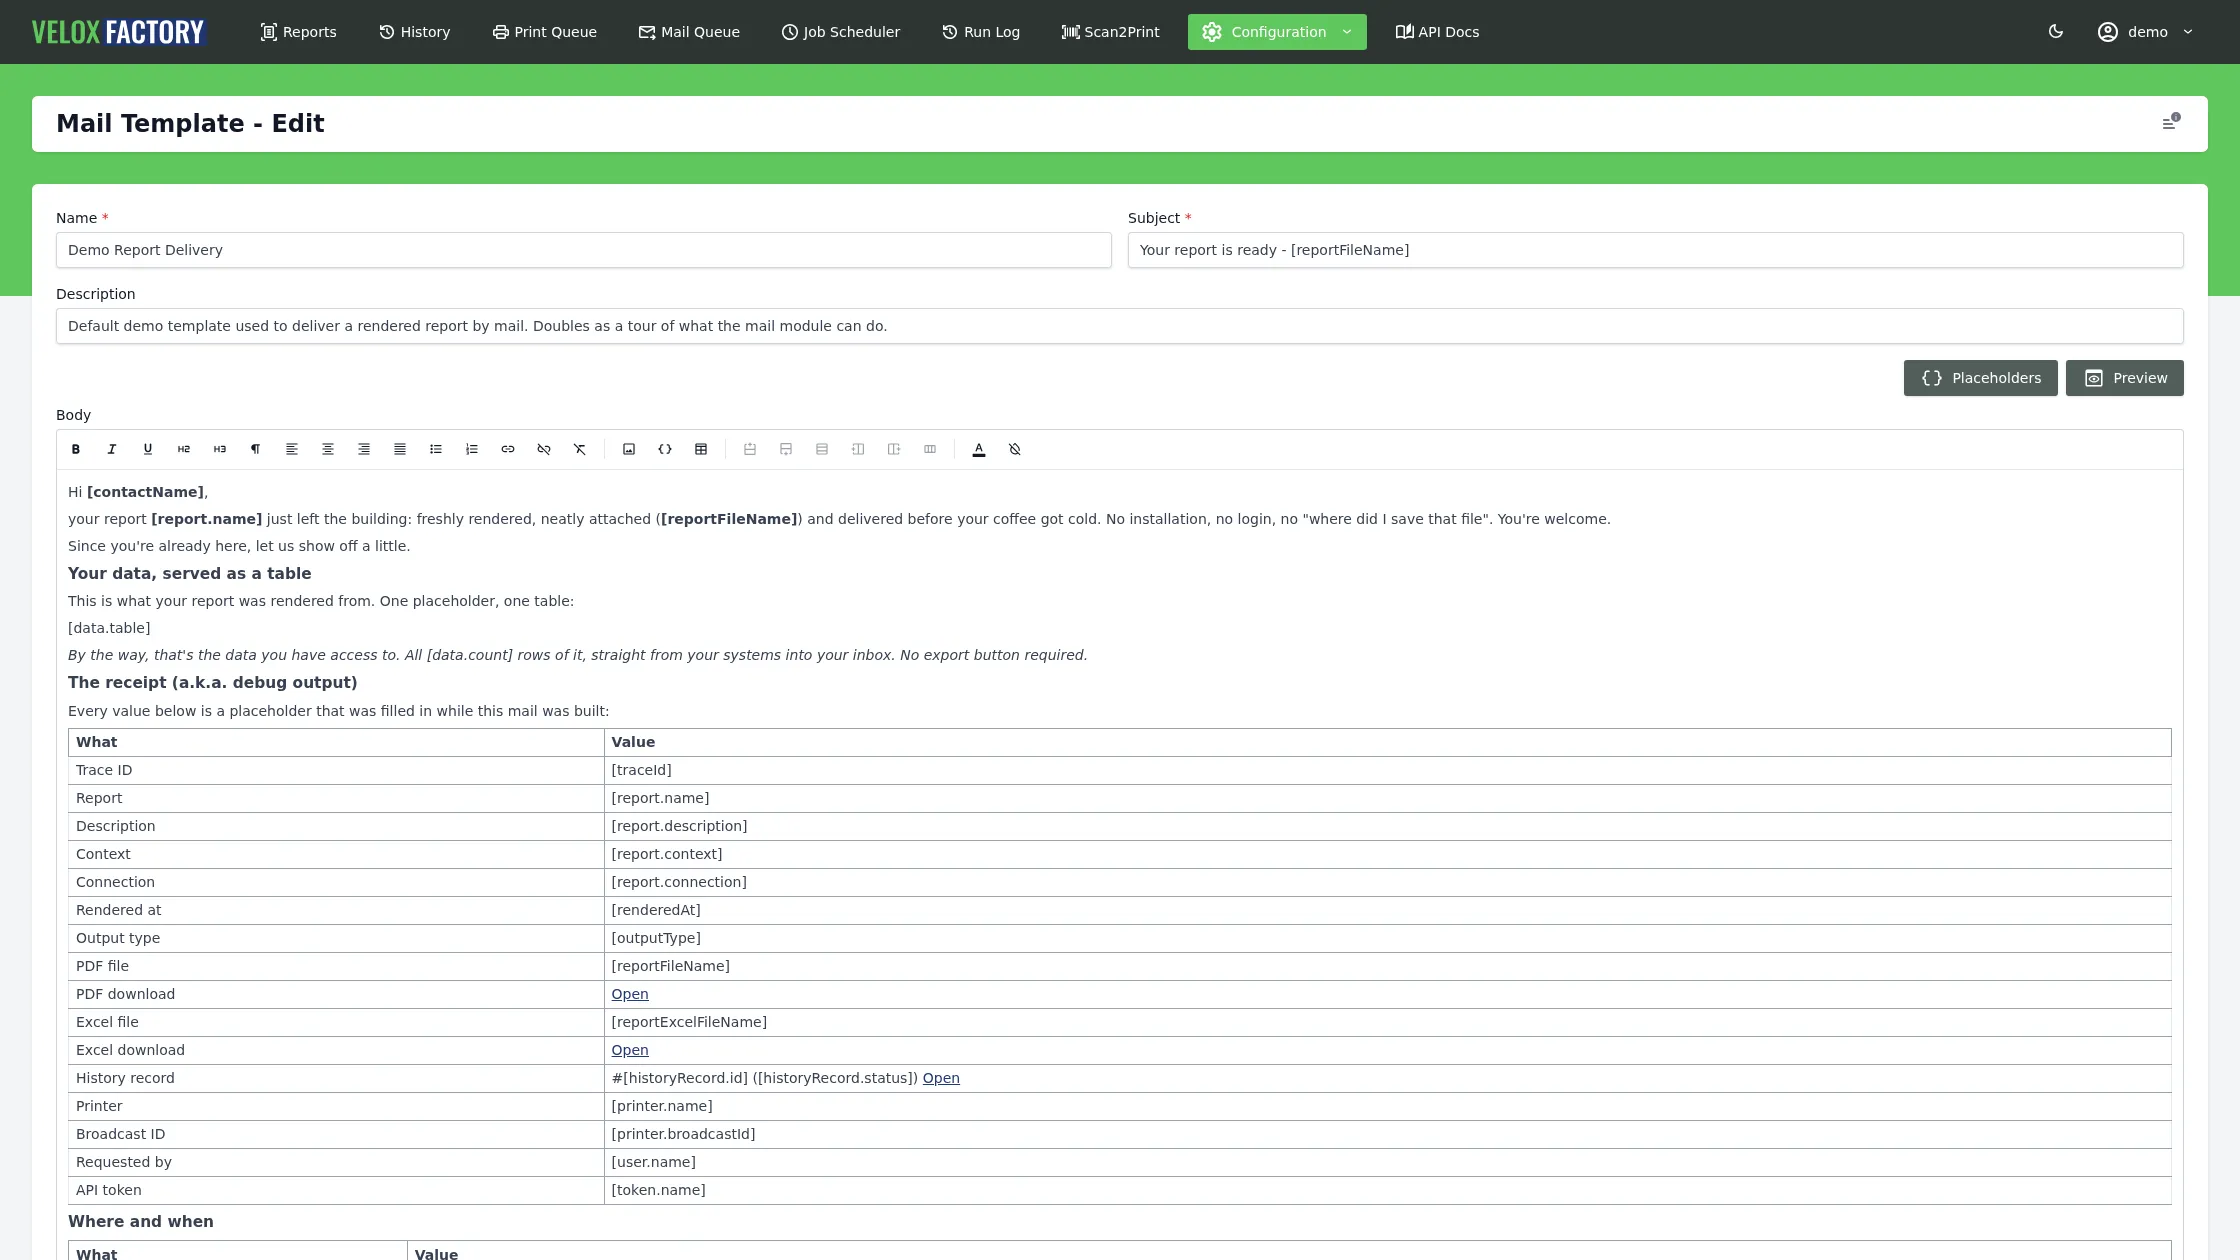Add table row above

(750, 449)
